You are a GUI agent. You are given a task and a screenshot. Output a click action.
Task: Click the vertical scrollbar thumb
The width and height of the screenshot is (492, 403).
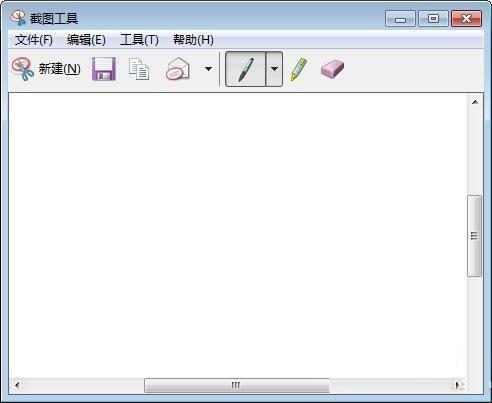pos(475,236)
